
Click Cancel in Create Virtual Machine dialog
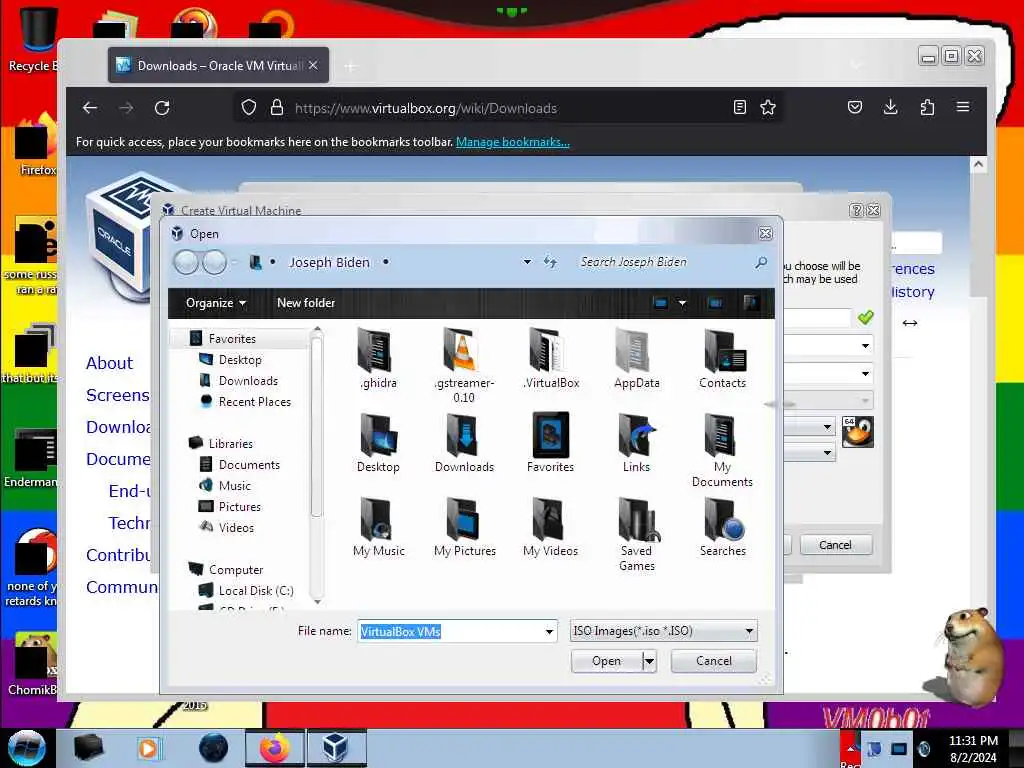835,545
